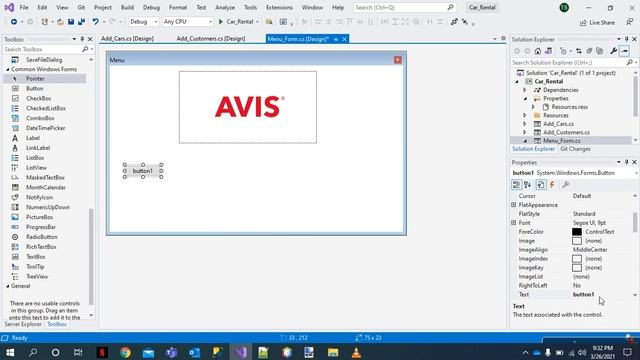The height and width of the screenshot is (360, 640).
Task: Open the Text property dropdown arrow
Action: pyautogui.click(x=635, y=295)
